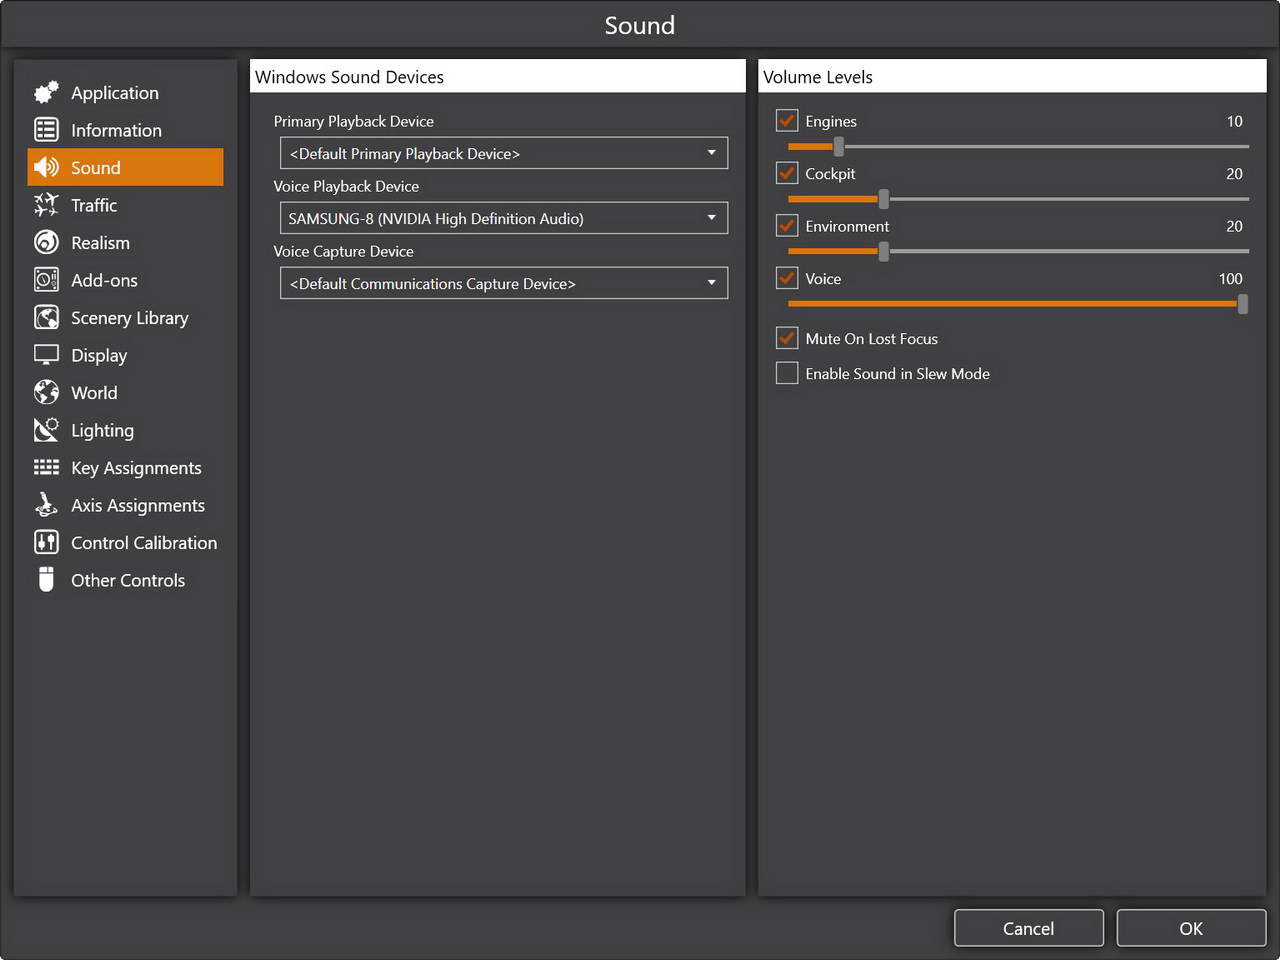
Task: Open the Primary Playback Device dropdown
Action: coord(503,154)
